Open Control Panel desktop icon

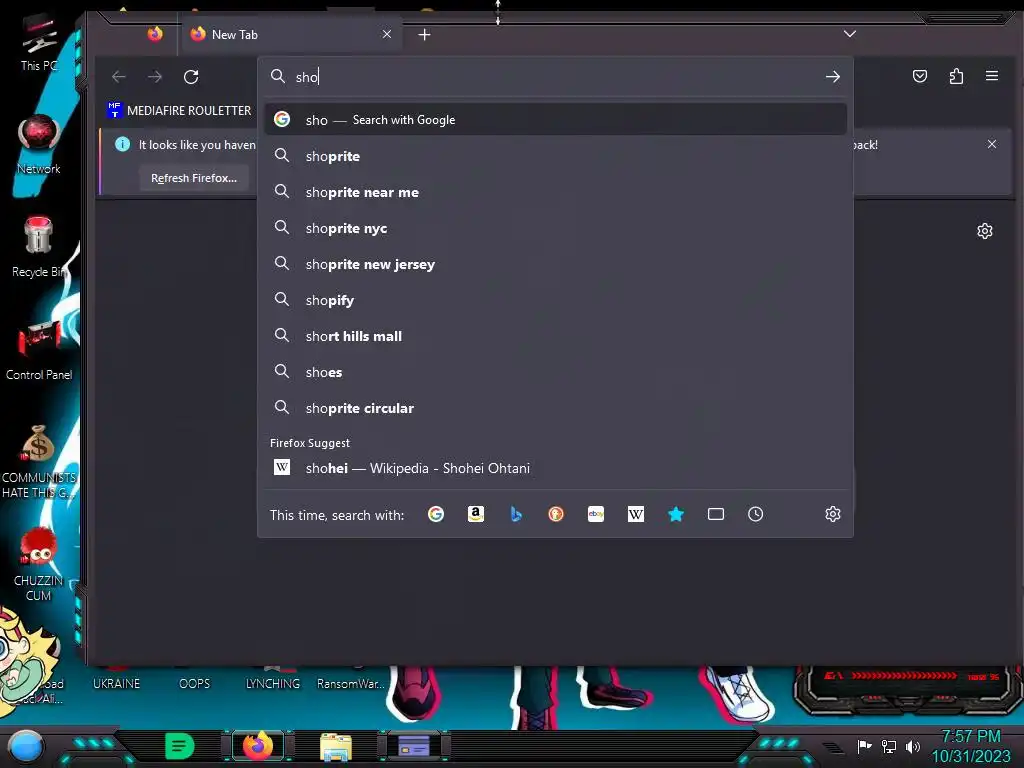pos(39,350)
